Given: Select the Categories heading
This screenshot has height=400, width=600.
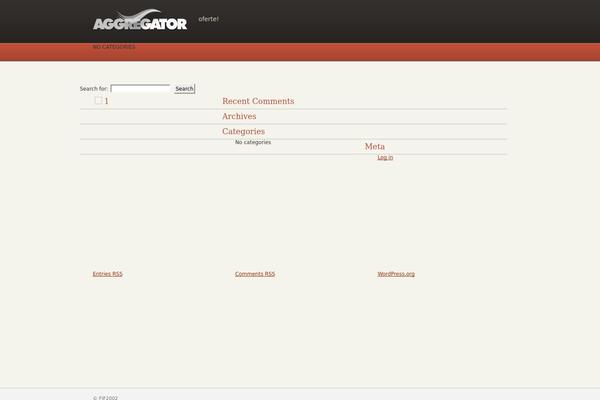Looking at the screenshot, I should pos(243,131).
